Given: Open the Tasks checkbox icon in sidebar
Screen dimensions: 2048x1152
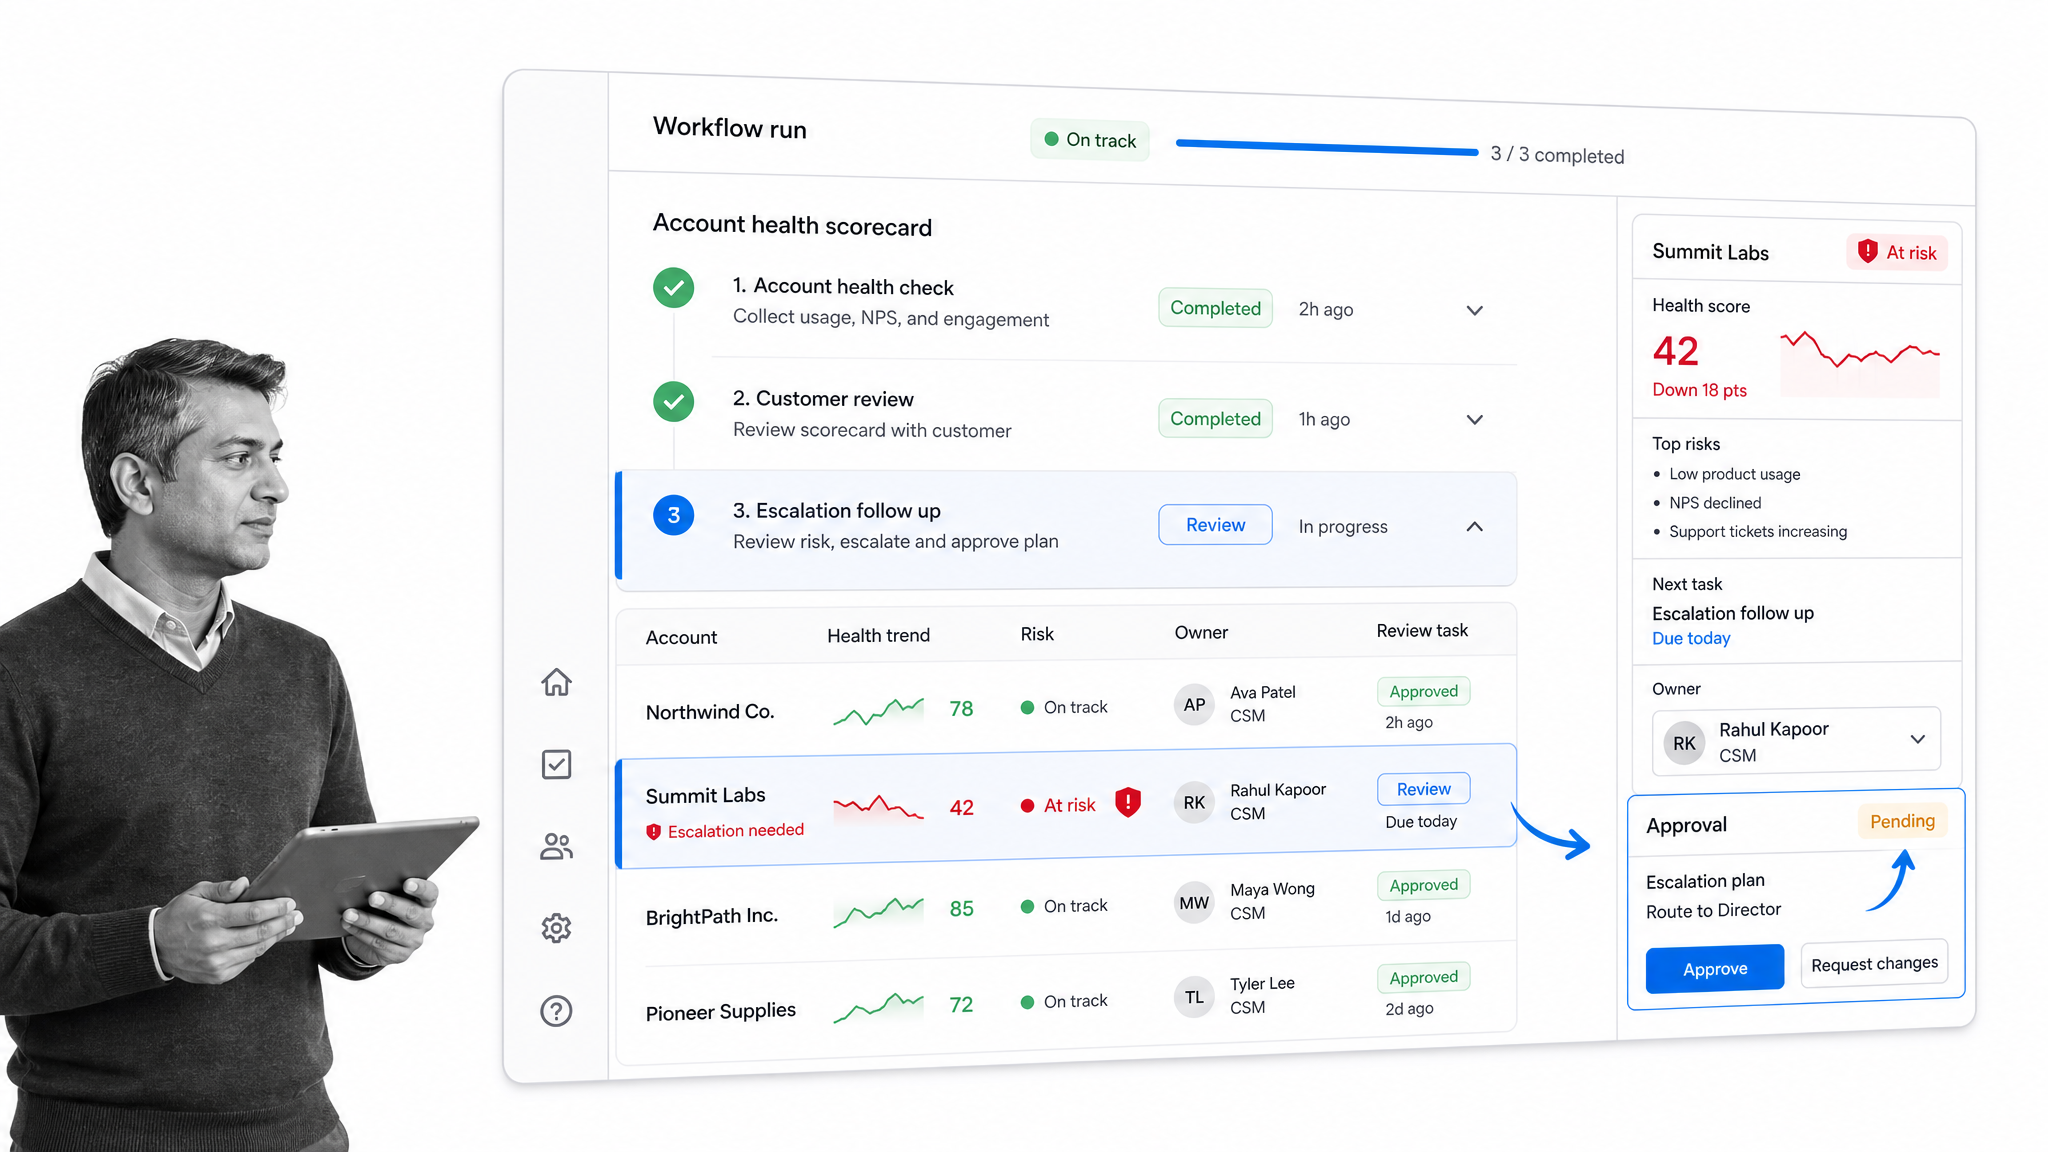Looking at the screenshot, I should click(556, 764).
